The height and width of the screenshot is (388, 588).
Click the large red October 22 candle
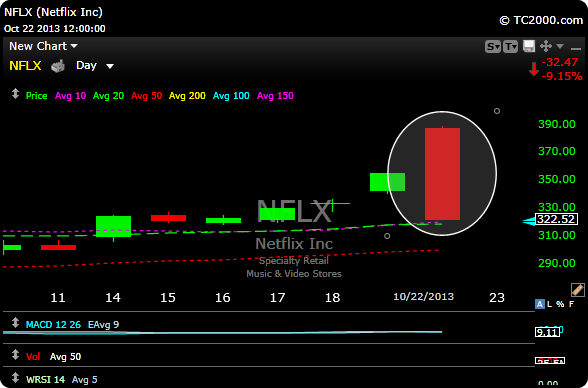pos(442,174)
